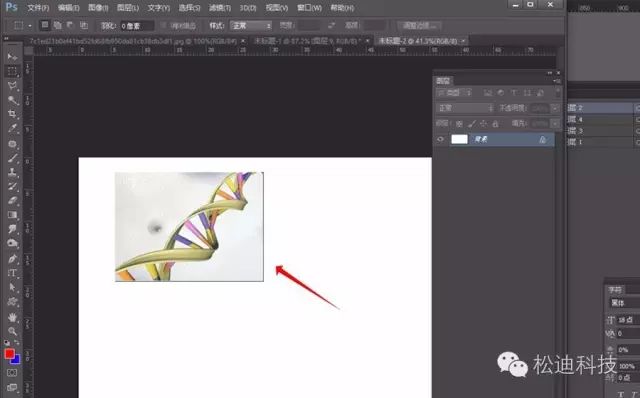Select the Zoom tool
Image resolution: width=640 pixels, height=398 pixels.
coord(12,331)
